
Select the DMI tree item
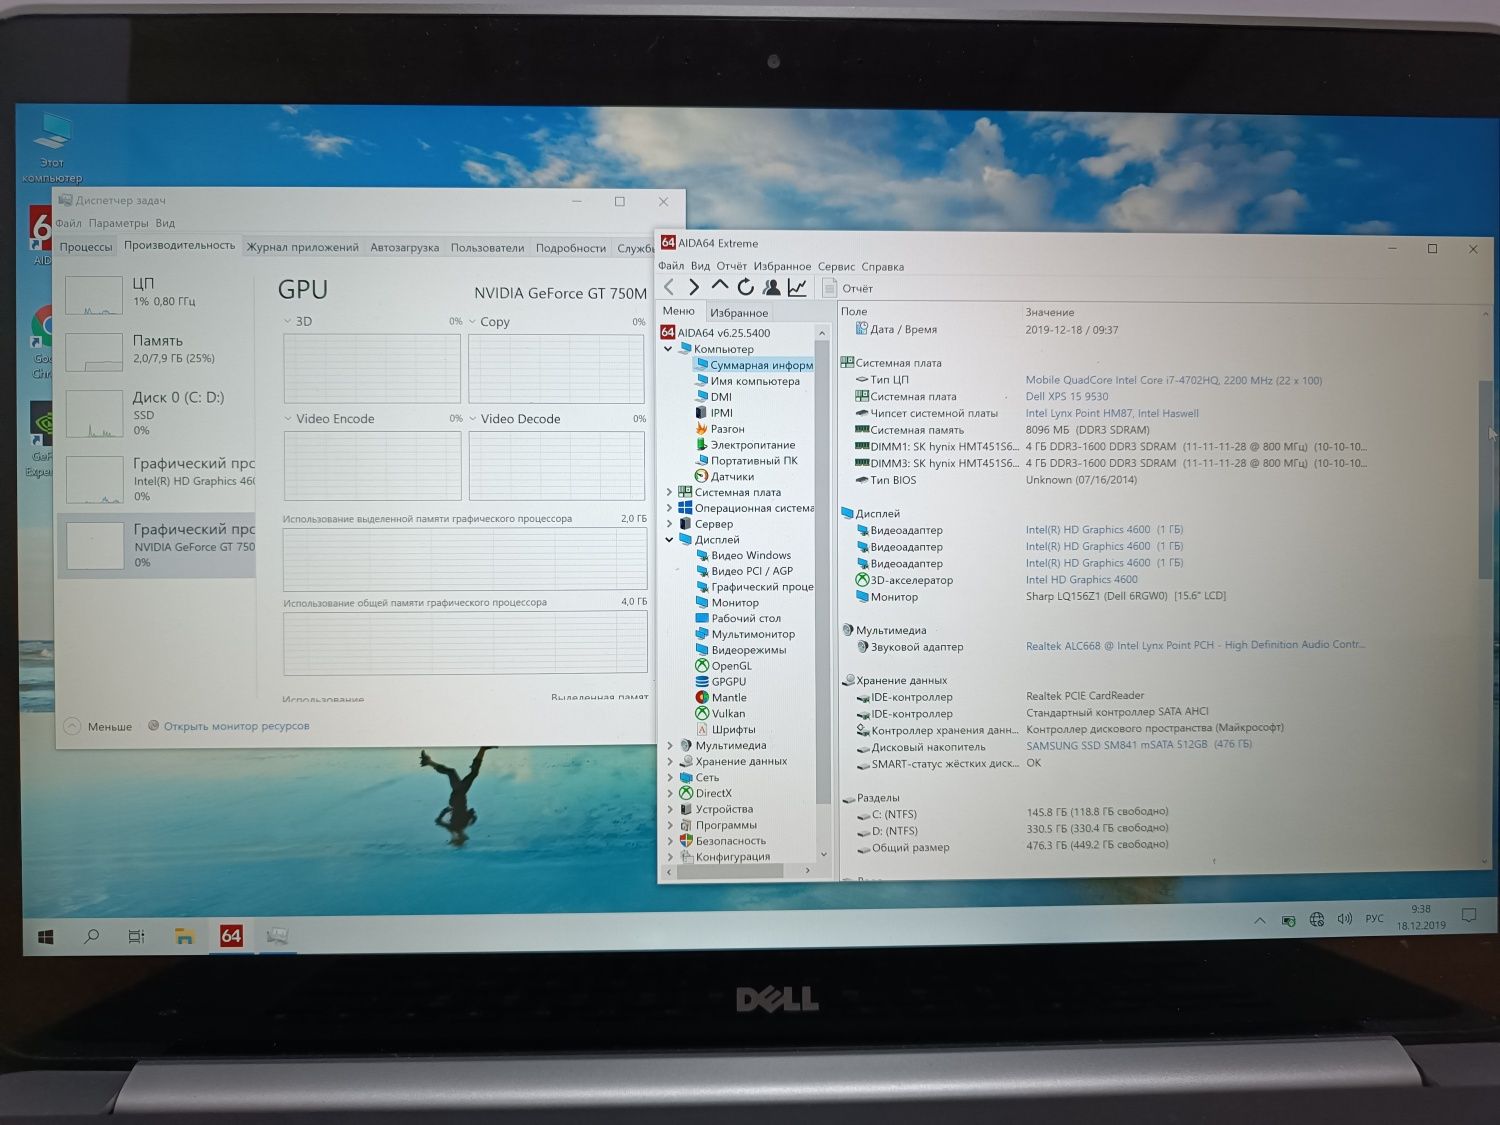[714, 397]
